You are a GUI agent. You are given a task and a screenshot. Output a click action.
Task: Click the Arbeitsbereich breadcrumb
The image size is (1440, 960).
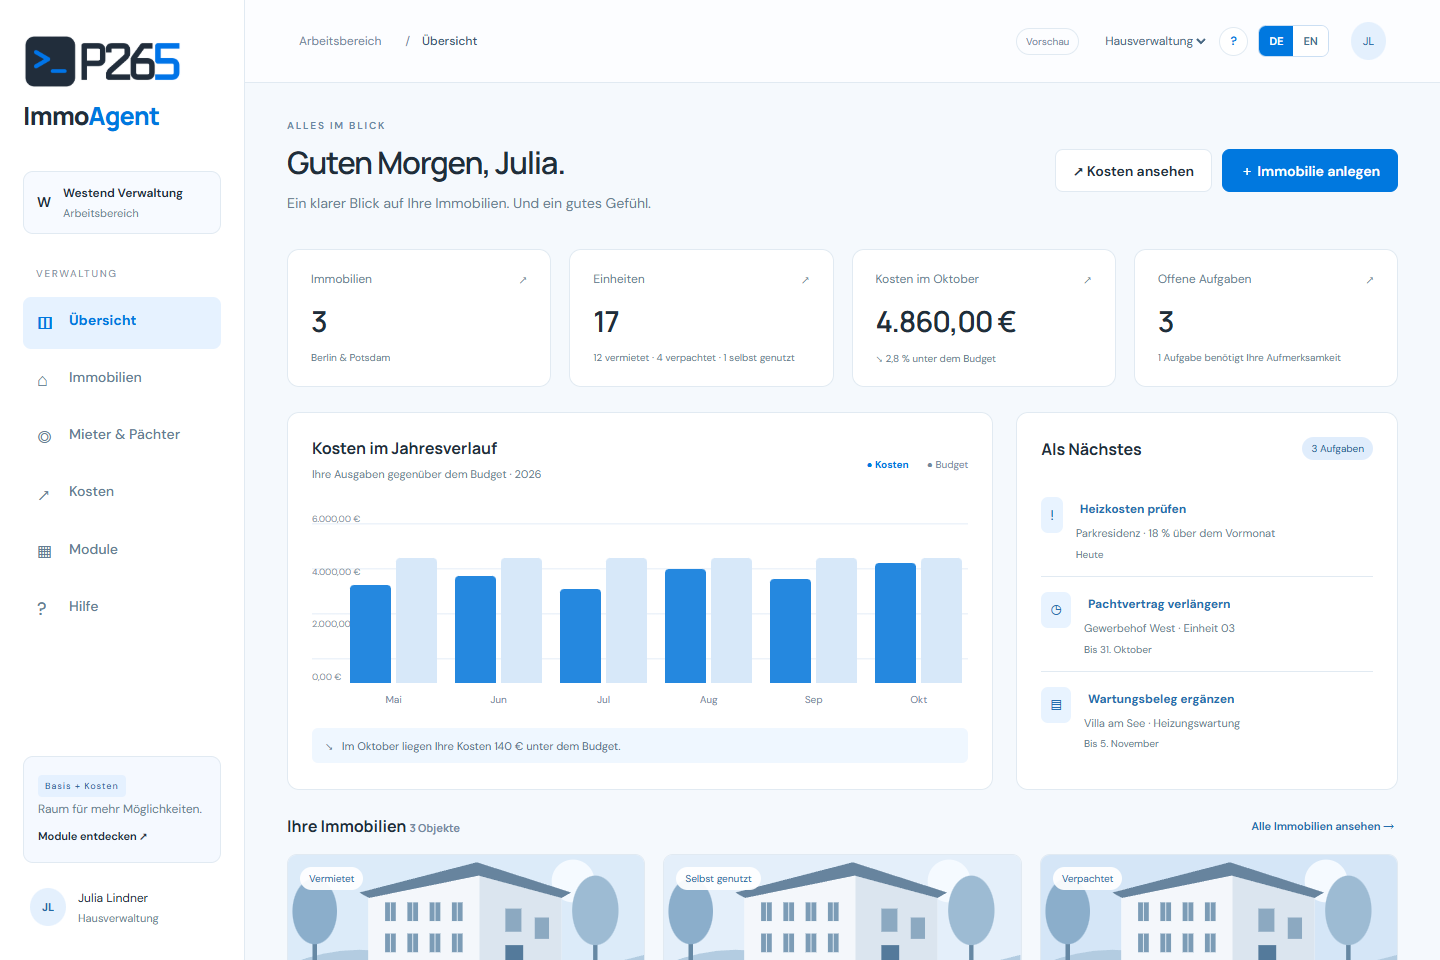[340, 41]
